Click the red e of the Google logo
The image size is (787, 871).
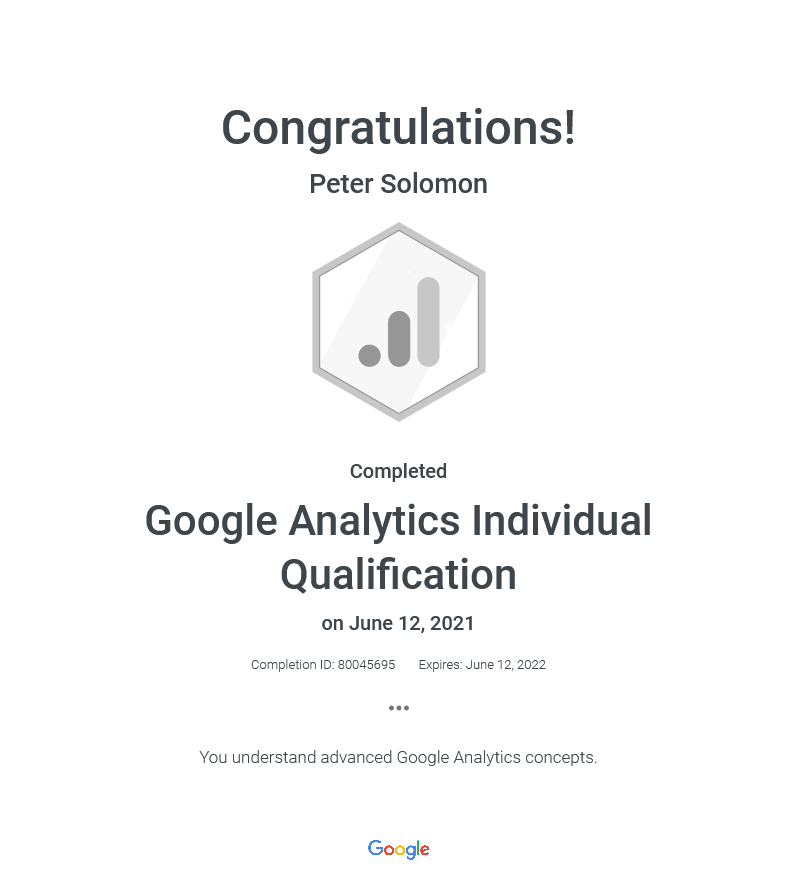(424, 850)
